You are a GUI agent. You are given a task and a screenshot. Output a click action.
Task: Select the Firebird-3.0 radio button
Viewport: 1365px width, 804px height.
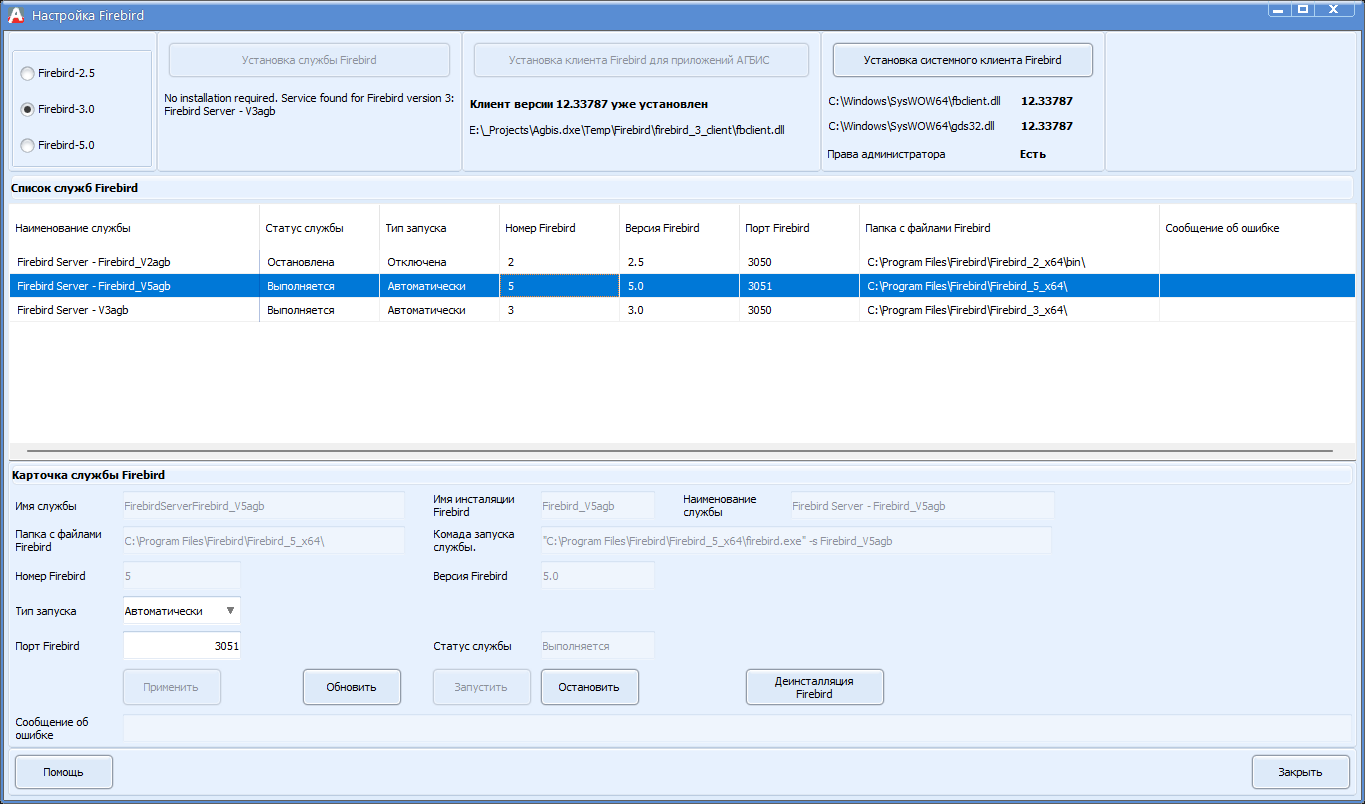(28, 110)
